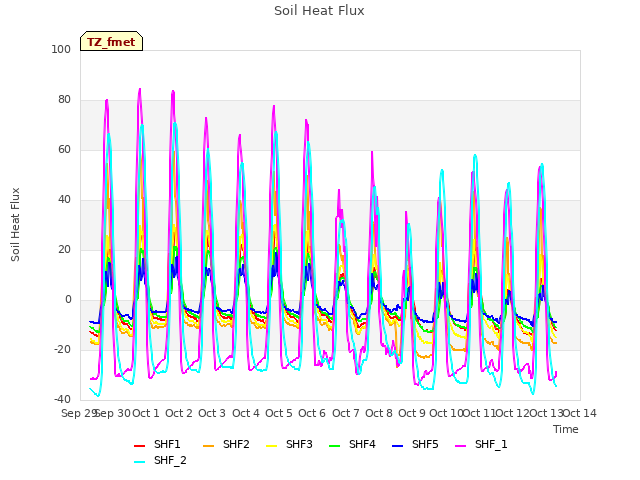The width and height of the screenshot is (640, 480).
Task: Click the -40 y-axis tick label
Action: 62,399
